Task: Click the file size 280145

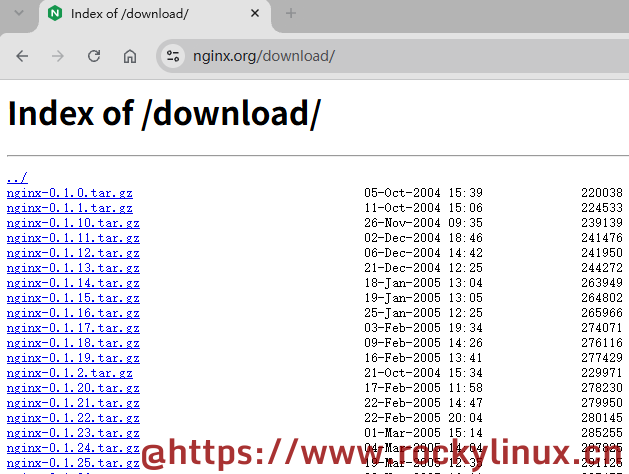Action: (602, 418)
